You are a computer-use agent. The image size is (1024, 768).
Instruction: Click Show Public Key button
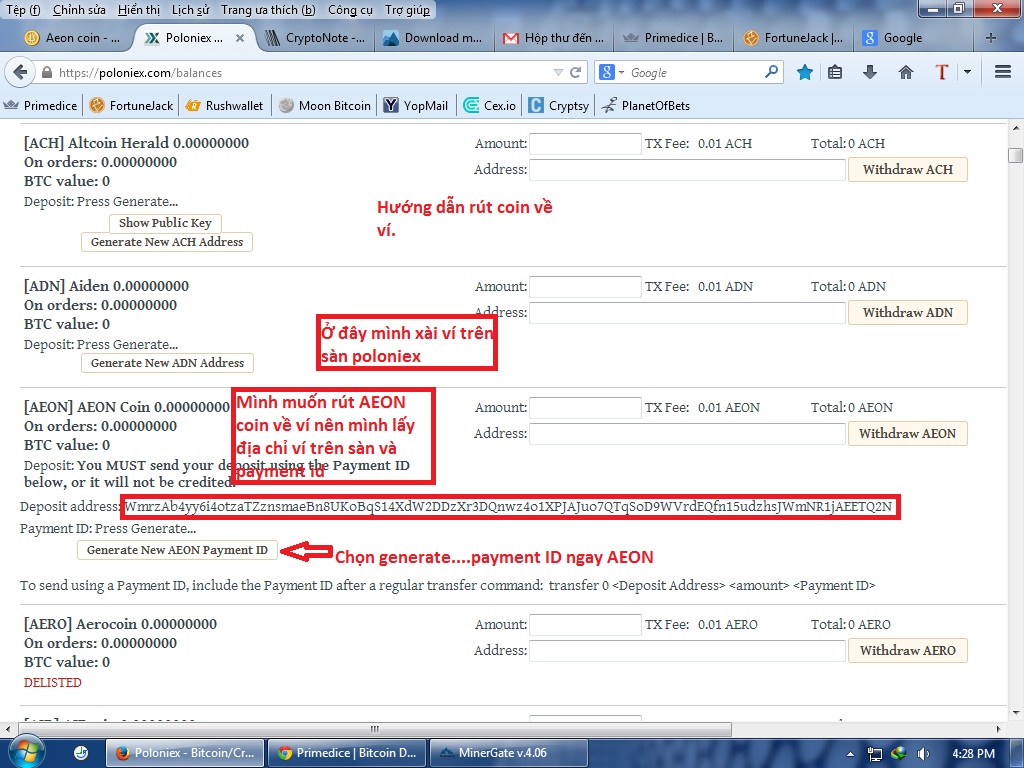(x=165, y=223)
